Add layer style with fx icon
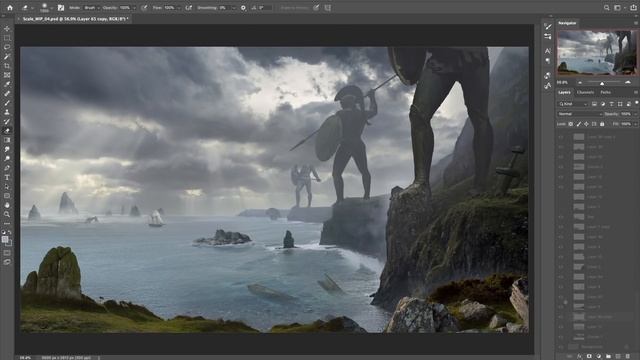 point(579,356)
